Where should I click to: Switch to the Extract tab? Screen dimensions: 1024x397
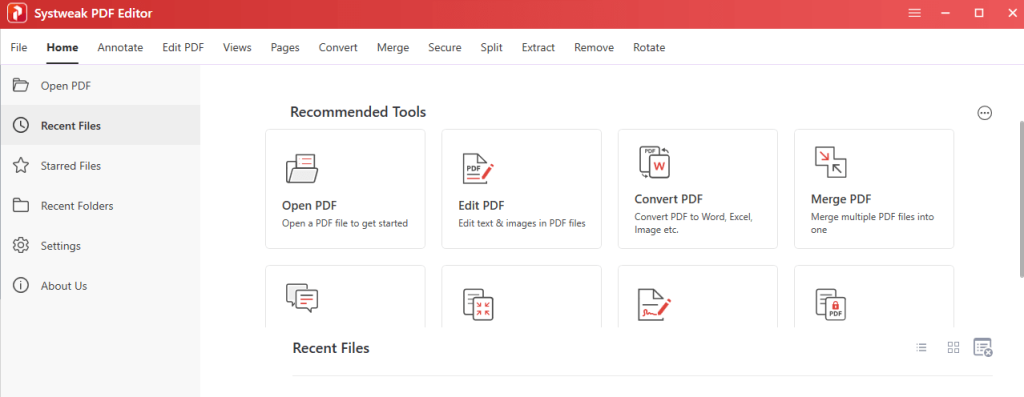pyautogui.click(x=538, y=48)
